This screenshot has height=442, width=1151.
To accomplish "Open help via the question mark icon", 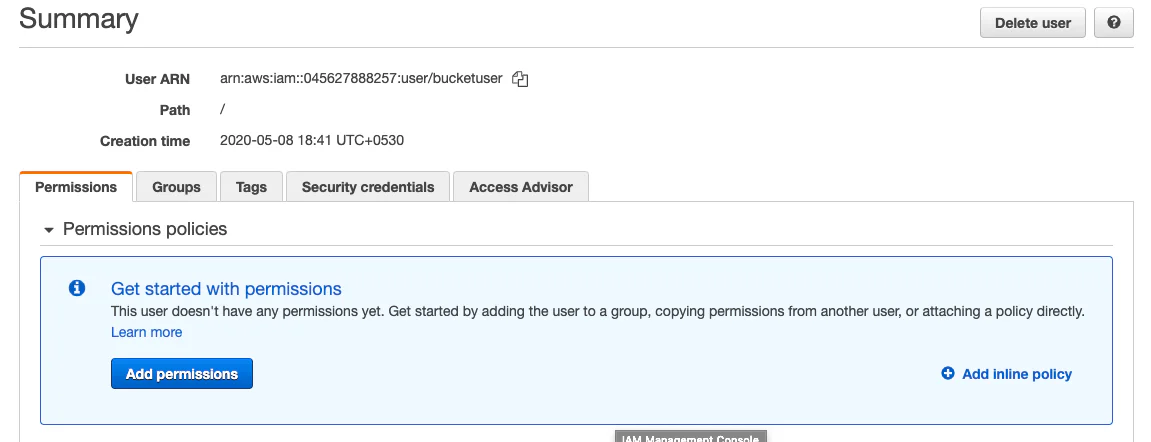I will [1114, 23].
